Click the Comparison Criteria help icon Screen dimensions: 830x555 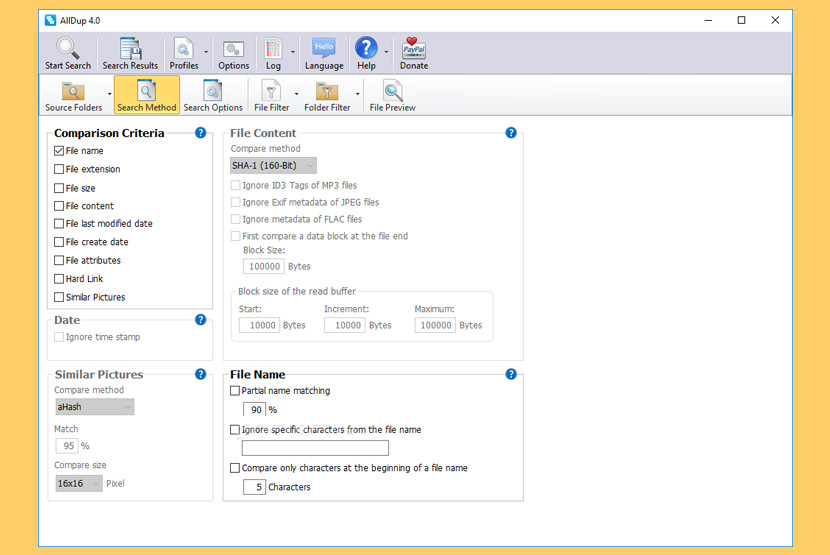coord(200,133)
